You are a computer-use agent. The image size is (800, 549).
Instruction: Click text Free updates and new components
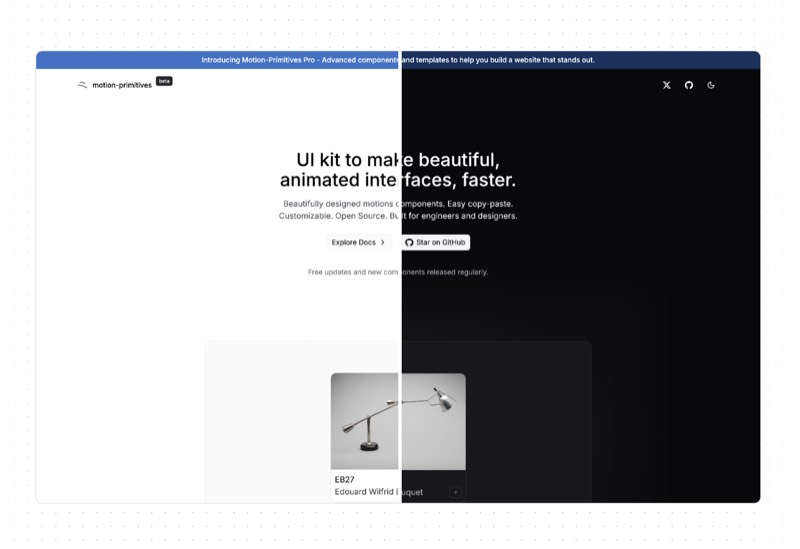point(398,272)
